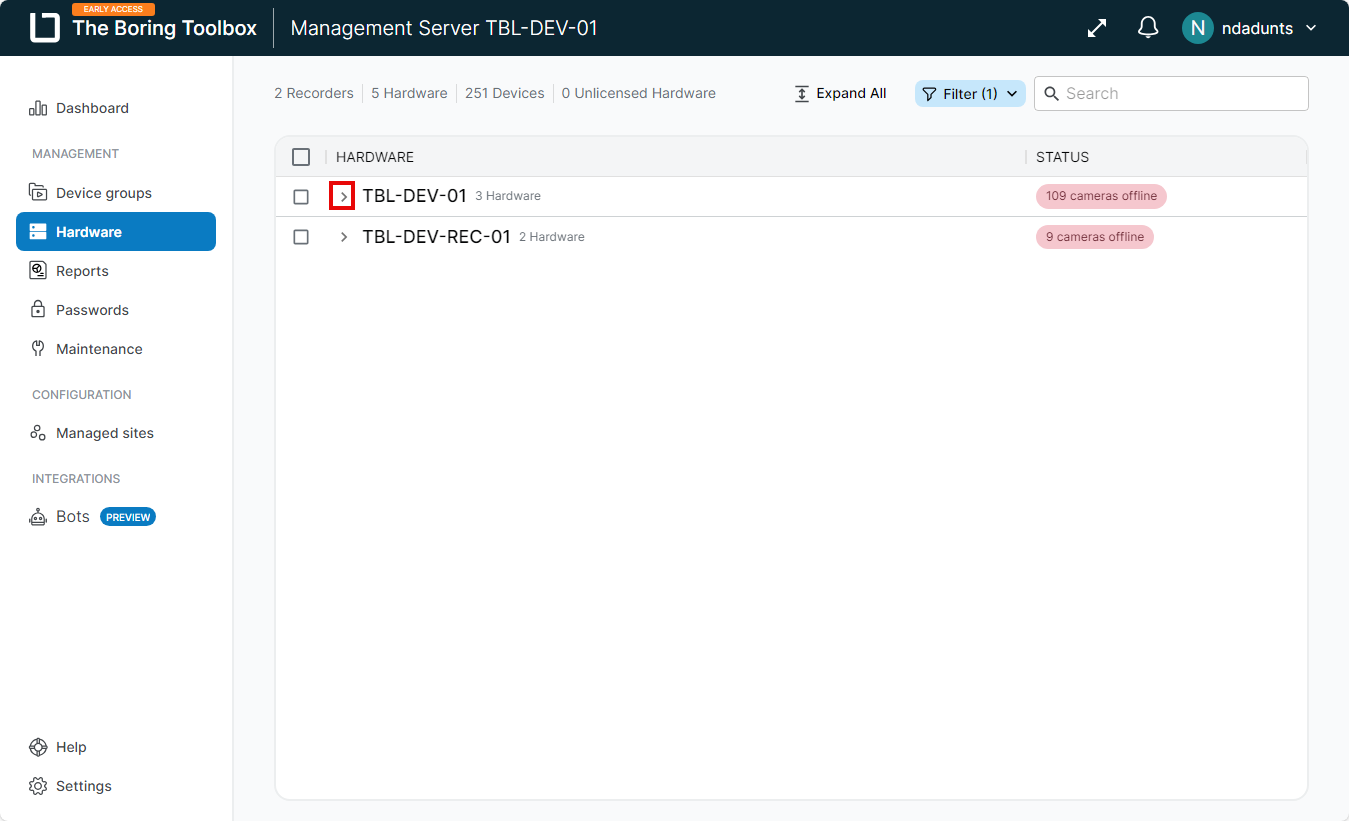Click the ndadunts user avatar
The height and width of the screenshot is (821, 1349).
click(x=1197, y=28)
